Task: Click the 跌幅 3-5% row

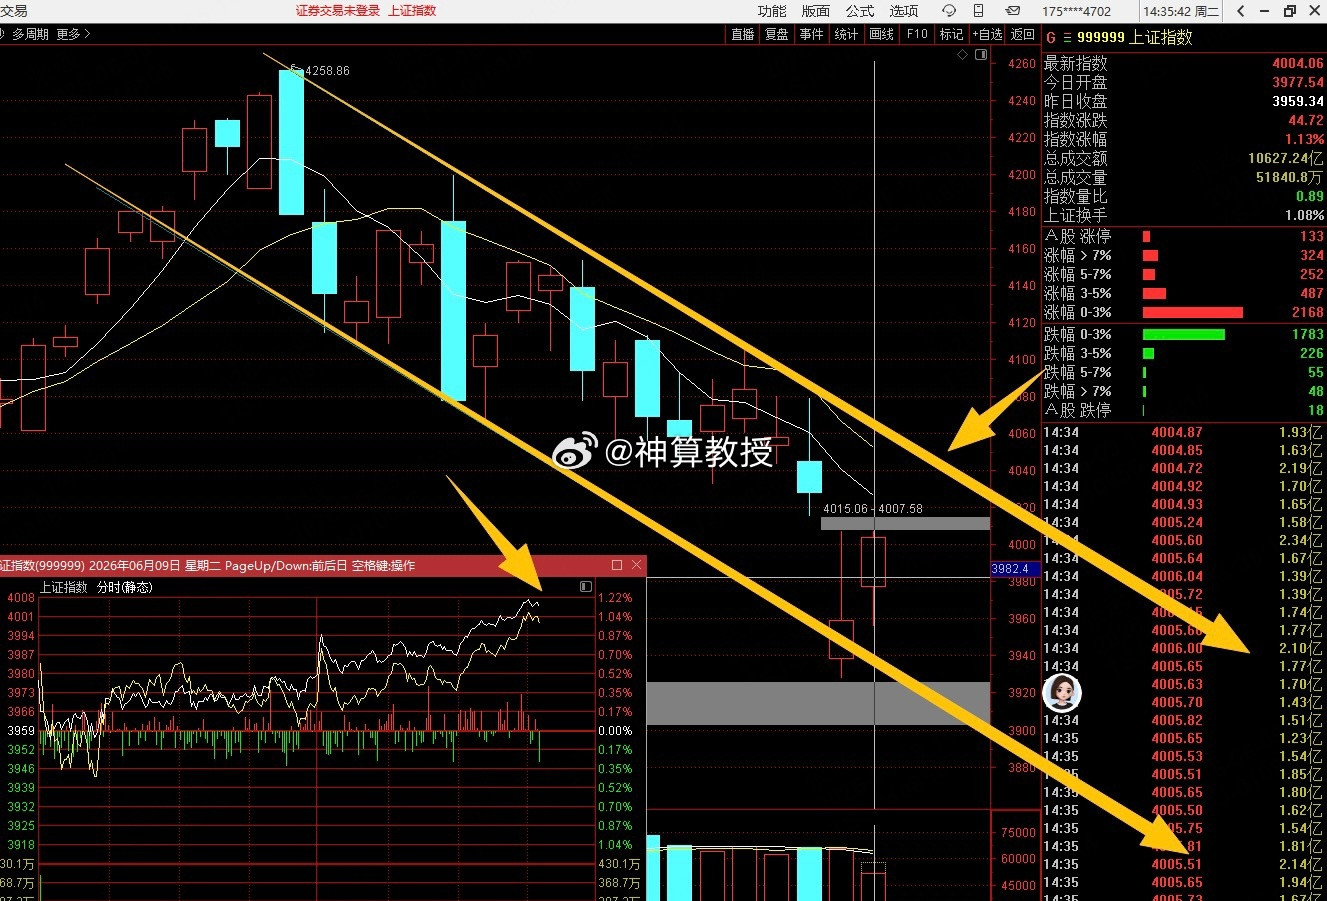Action: 1184,353
